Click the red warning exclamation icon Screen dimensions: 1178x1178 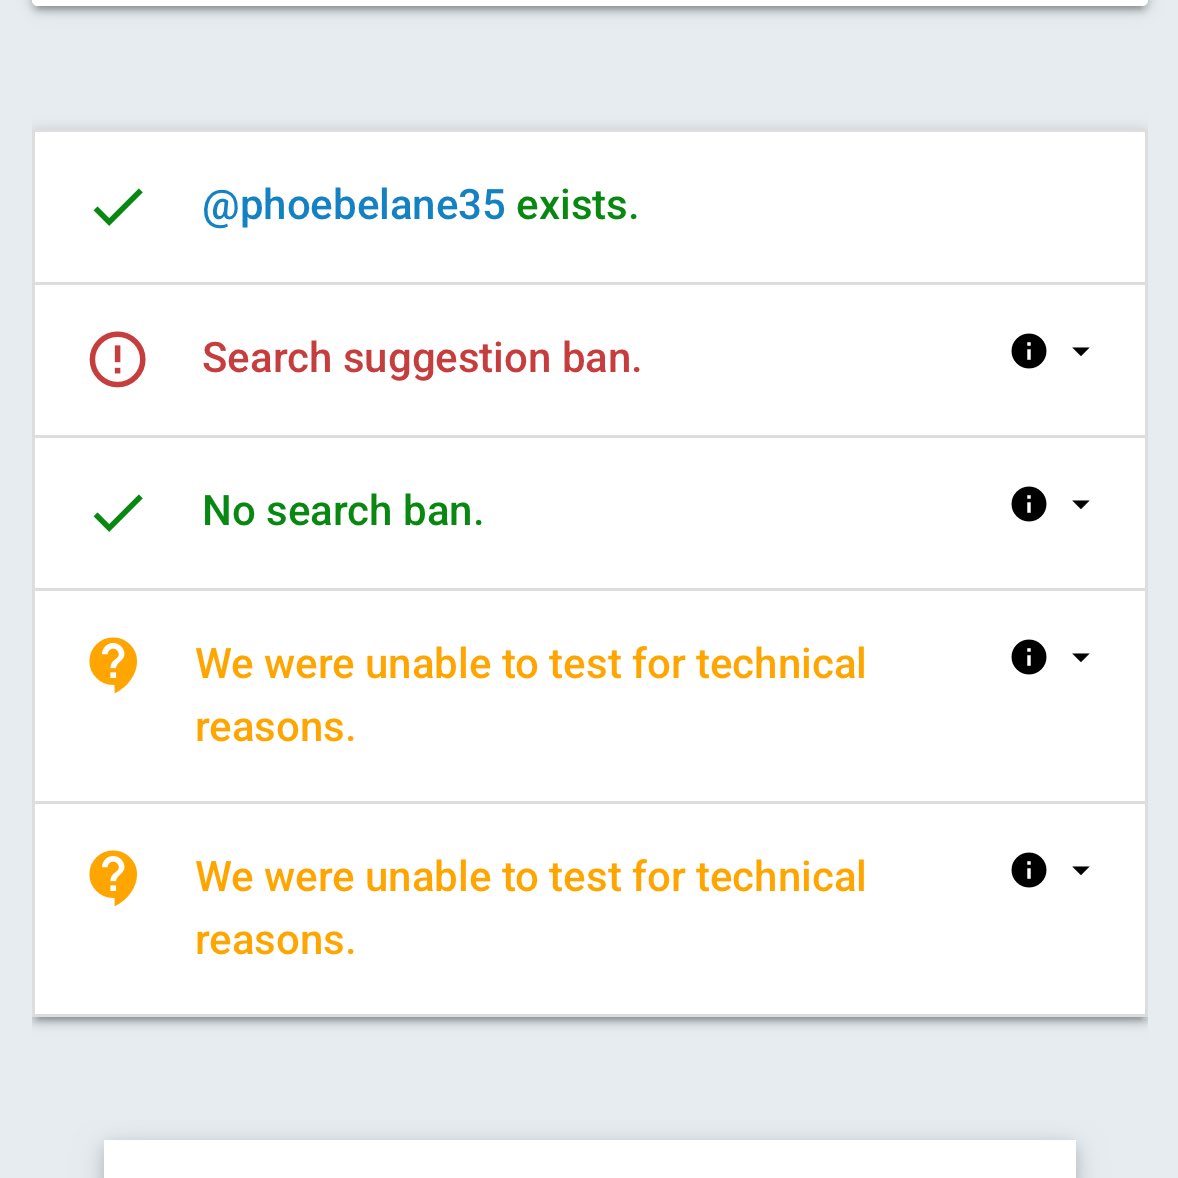(x=117, y=359)
